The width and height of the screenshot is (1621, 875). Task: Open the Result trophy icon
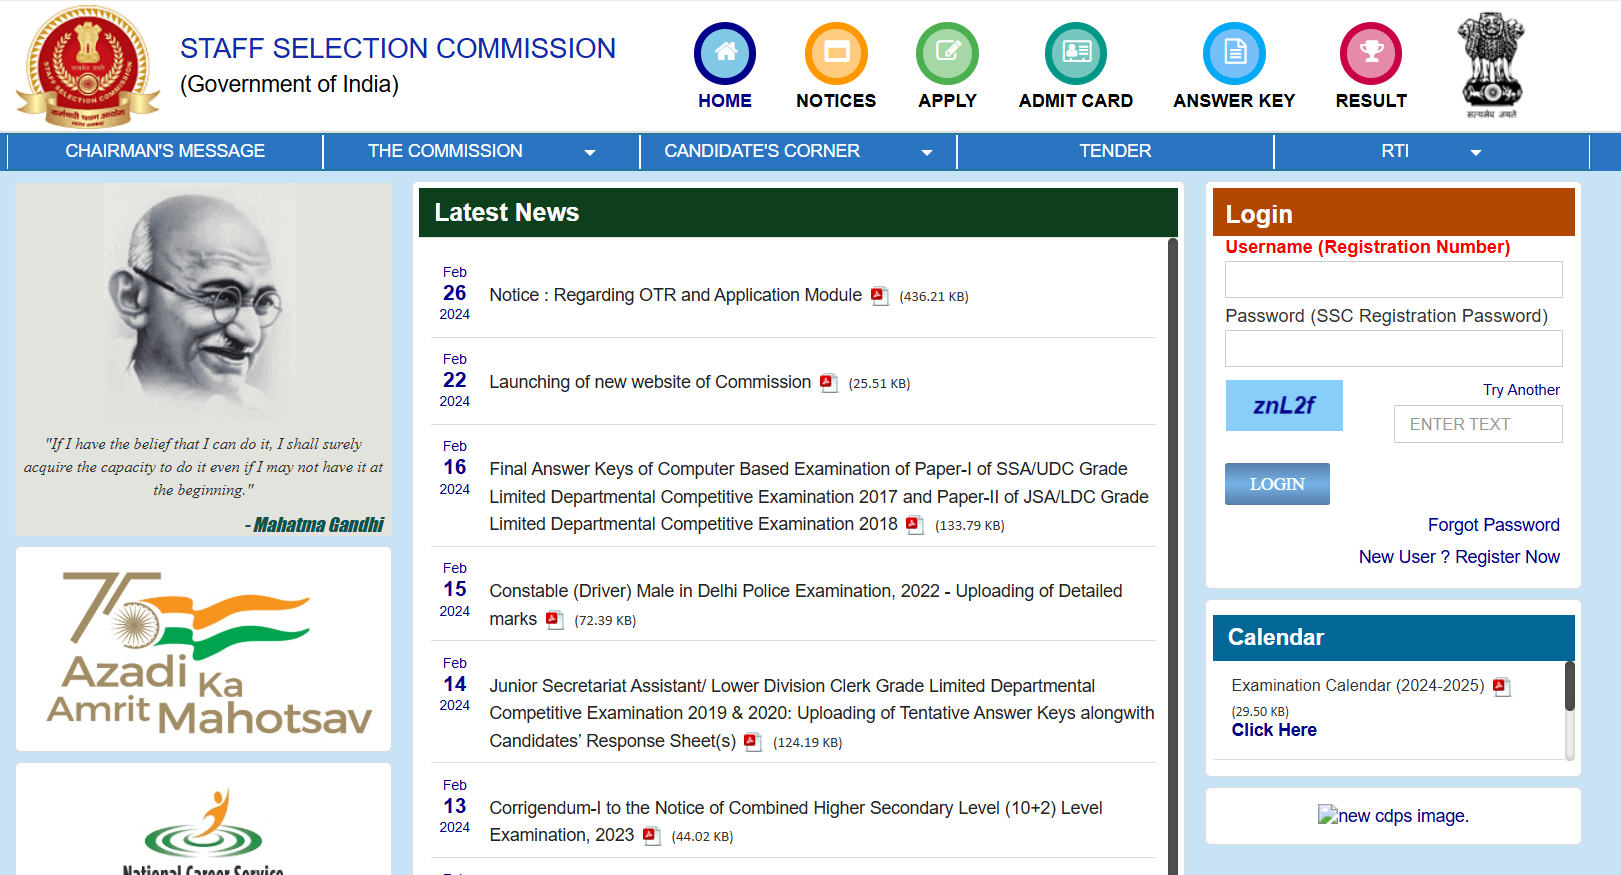tap(1370, 53)
